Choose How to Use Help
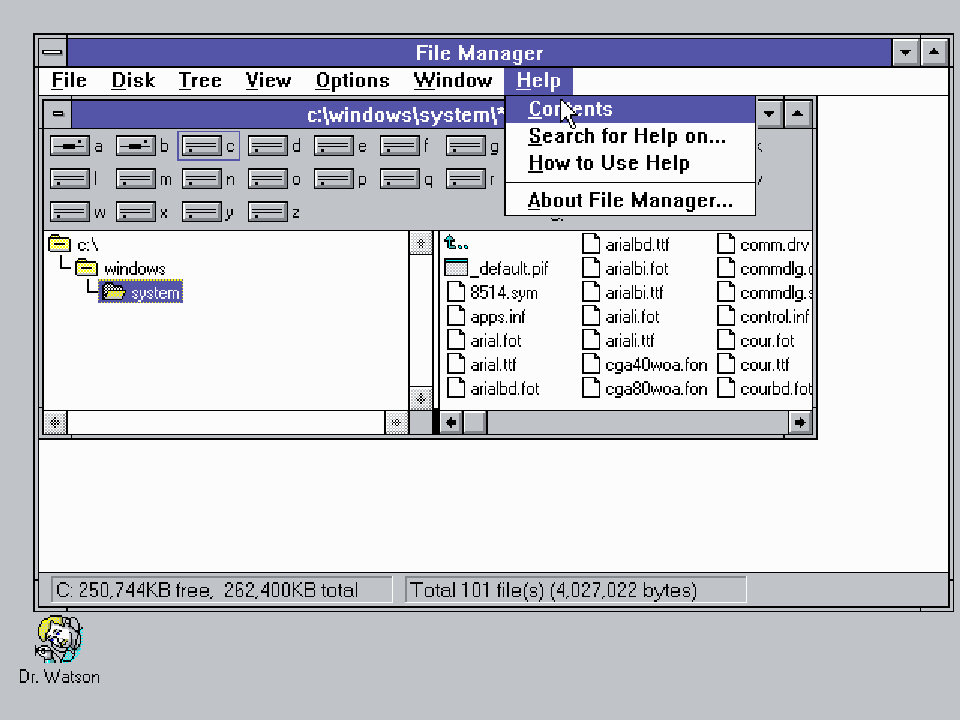Image resolution: width=960 pixels, height=720 pixels. (x=630, y=163)
